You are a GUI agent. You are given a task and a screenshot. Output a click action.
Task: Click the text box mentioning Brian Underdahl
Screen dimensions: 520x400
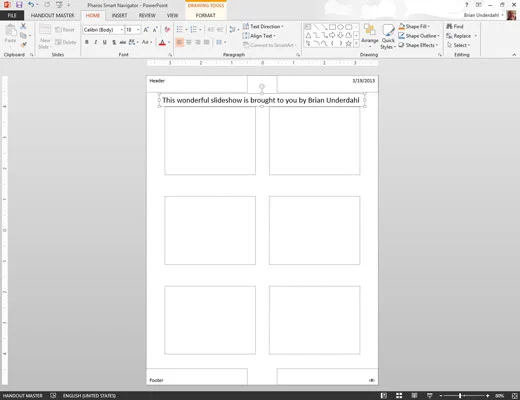pos(262,100)
